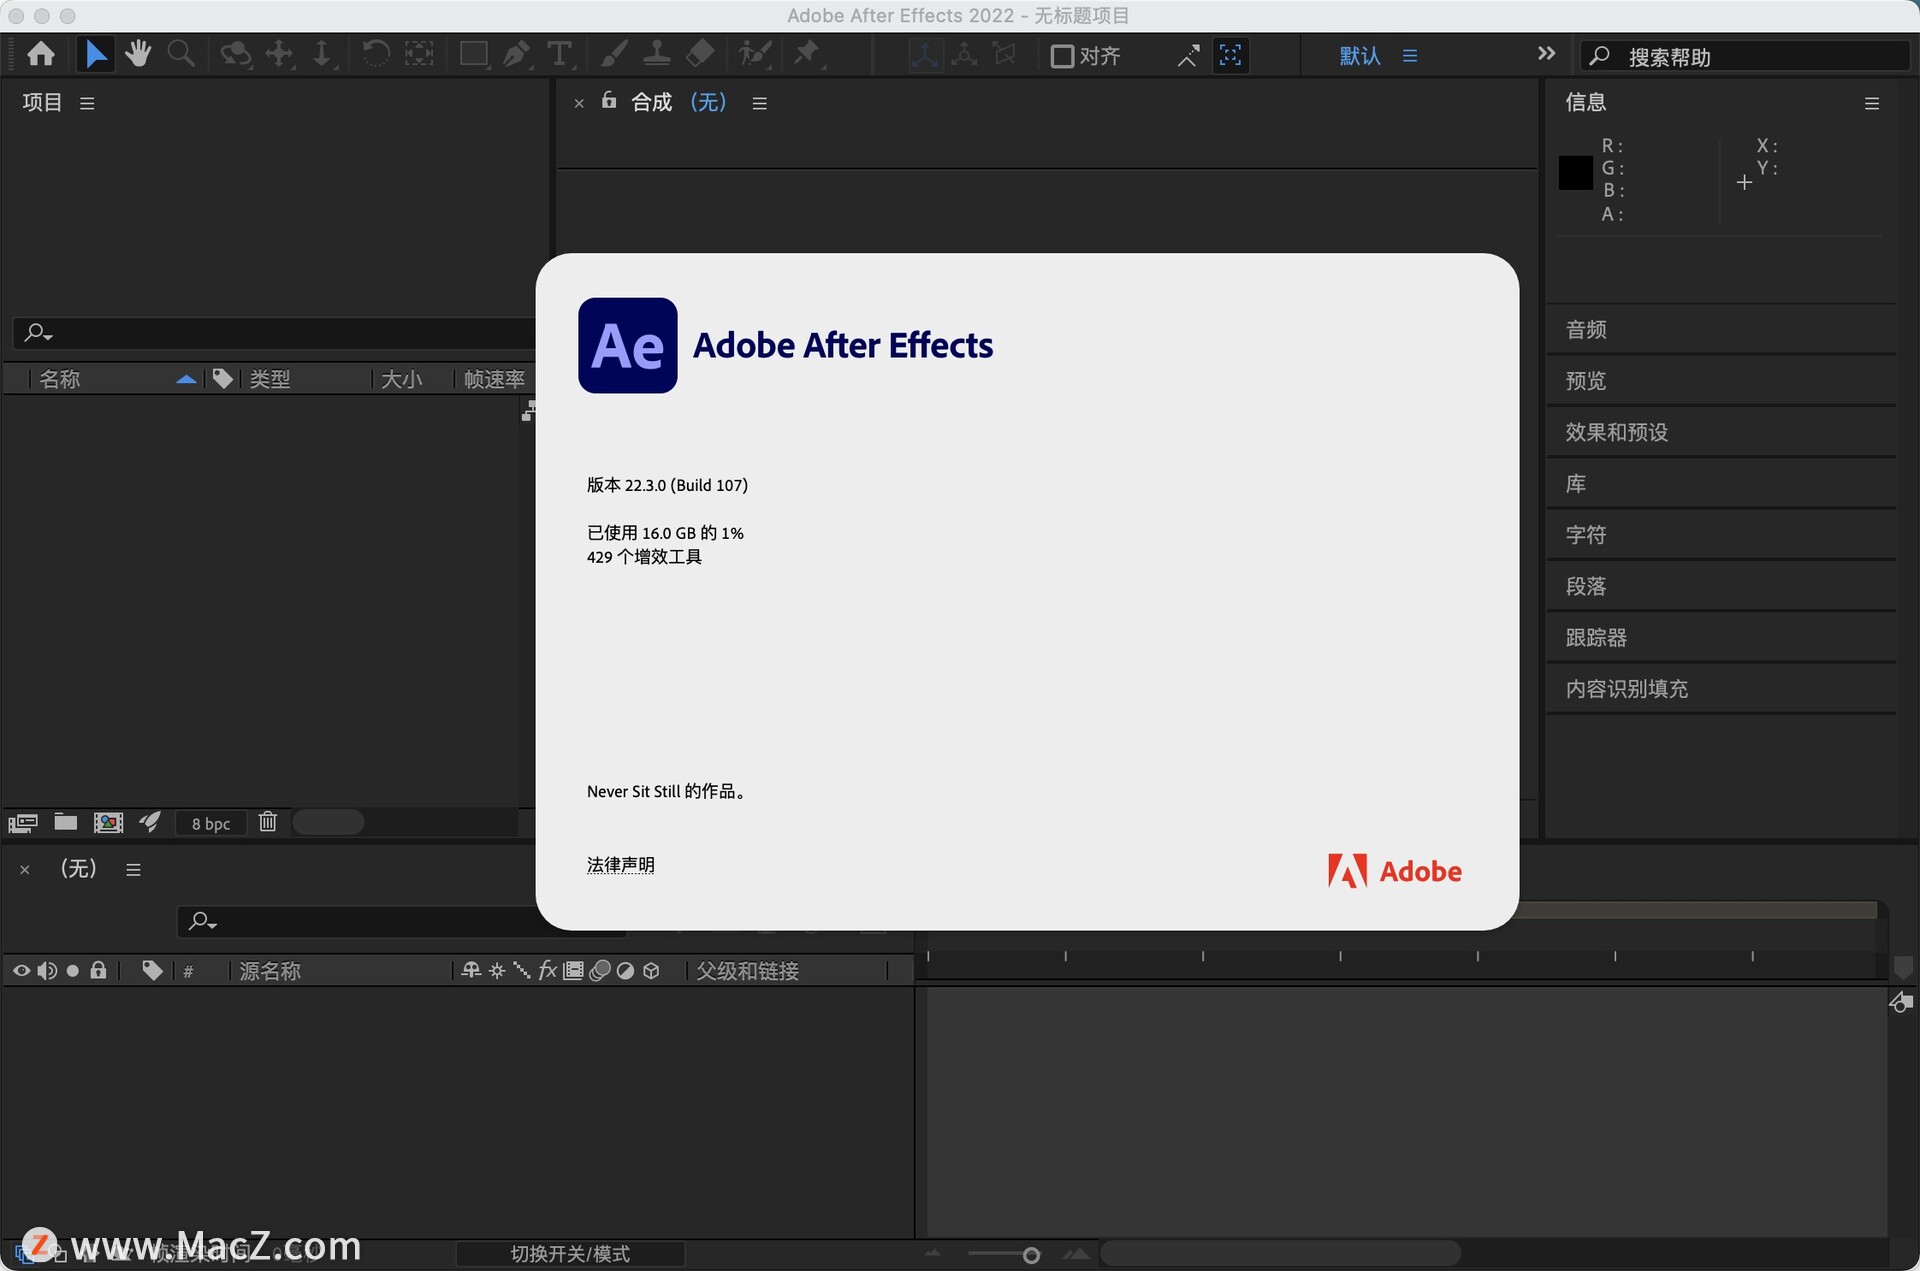Sort by the label tag column icon
The width and height of the screenshot is (1920, 1271).
(222, 379)
